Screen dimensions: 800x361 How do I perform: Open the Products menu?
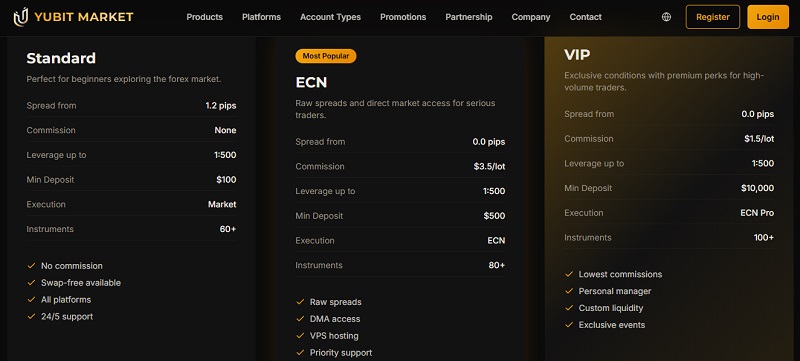[x=205, y=17]
